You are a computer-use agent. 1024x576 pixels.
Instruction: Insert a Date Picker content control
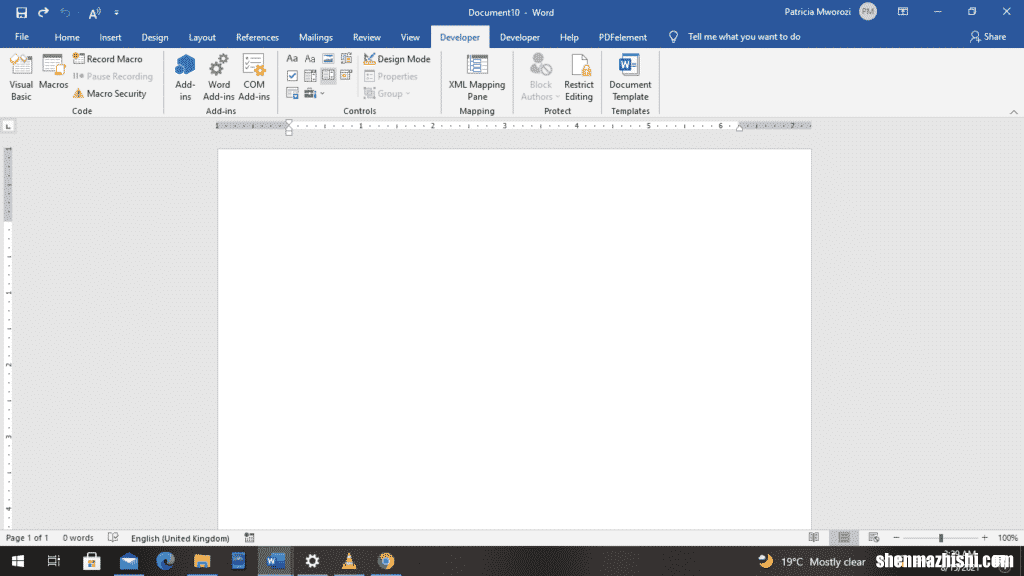click(346, 76)
